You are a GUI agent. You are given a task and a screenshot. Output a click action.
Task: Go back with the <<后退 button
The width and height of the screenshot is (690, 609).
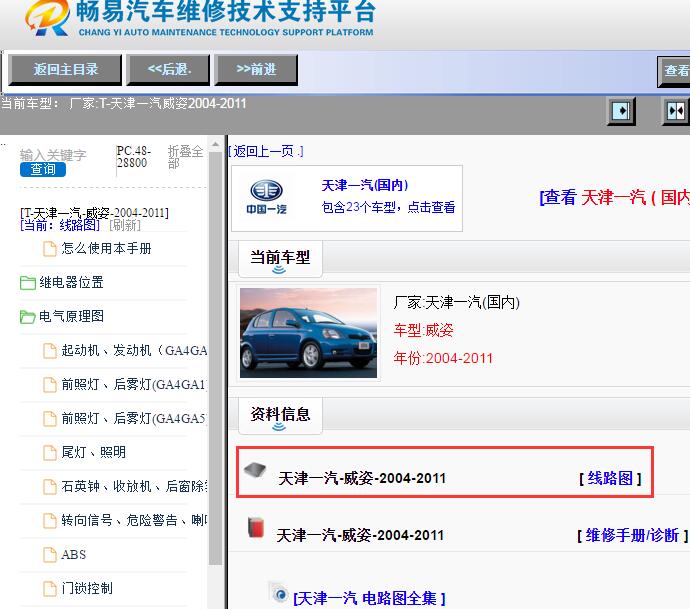click(168, 70)
